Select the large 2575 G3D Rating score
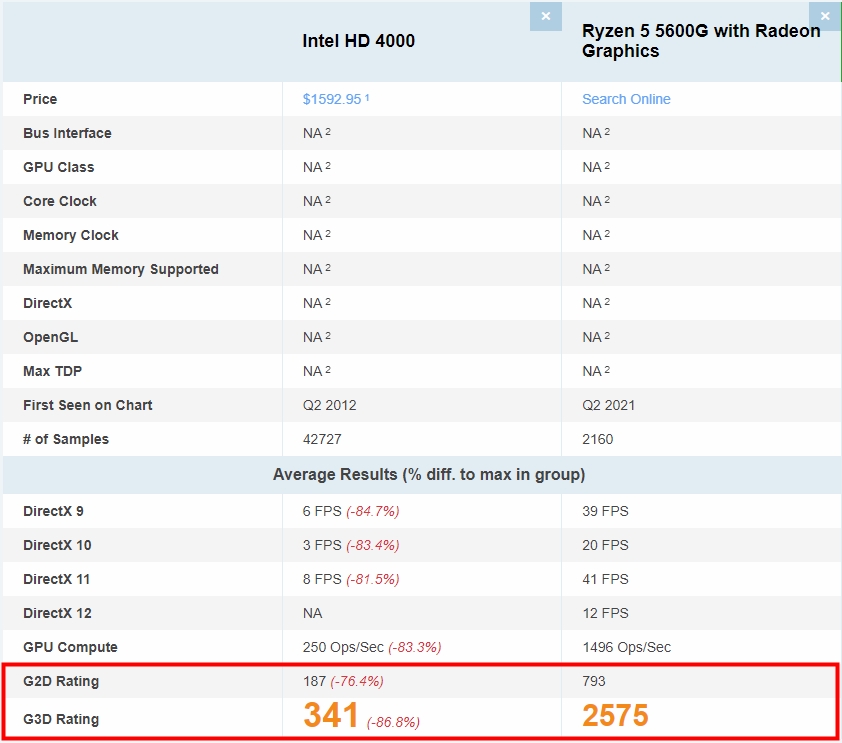The width and height of the screenshot is (842, 743). point(615,715)
